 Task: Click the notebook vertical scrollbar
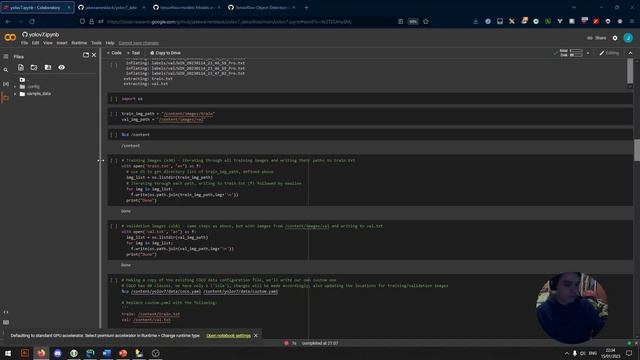point(637,150)
